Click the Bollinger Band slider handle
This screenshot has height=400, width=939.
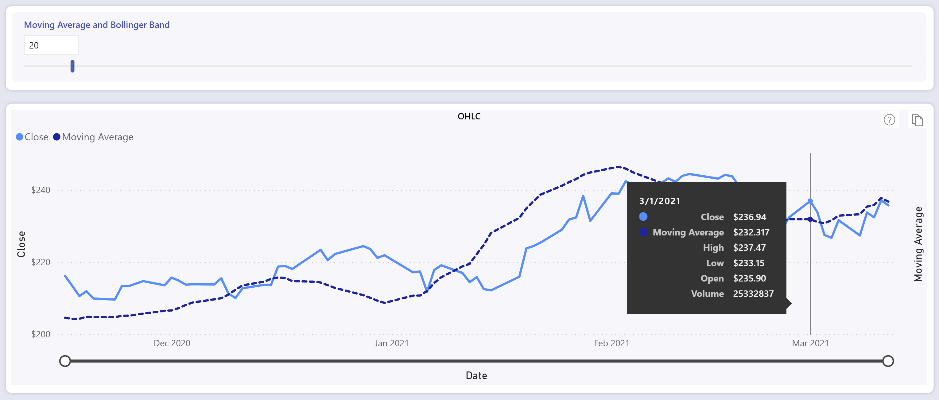(72, 66)
